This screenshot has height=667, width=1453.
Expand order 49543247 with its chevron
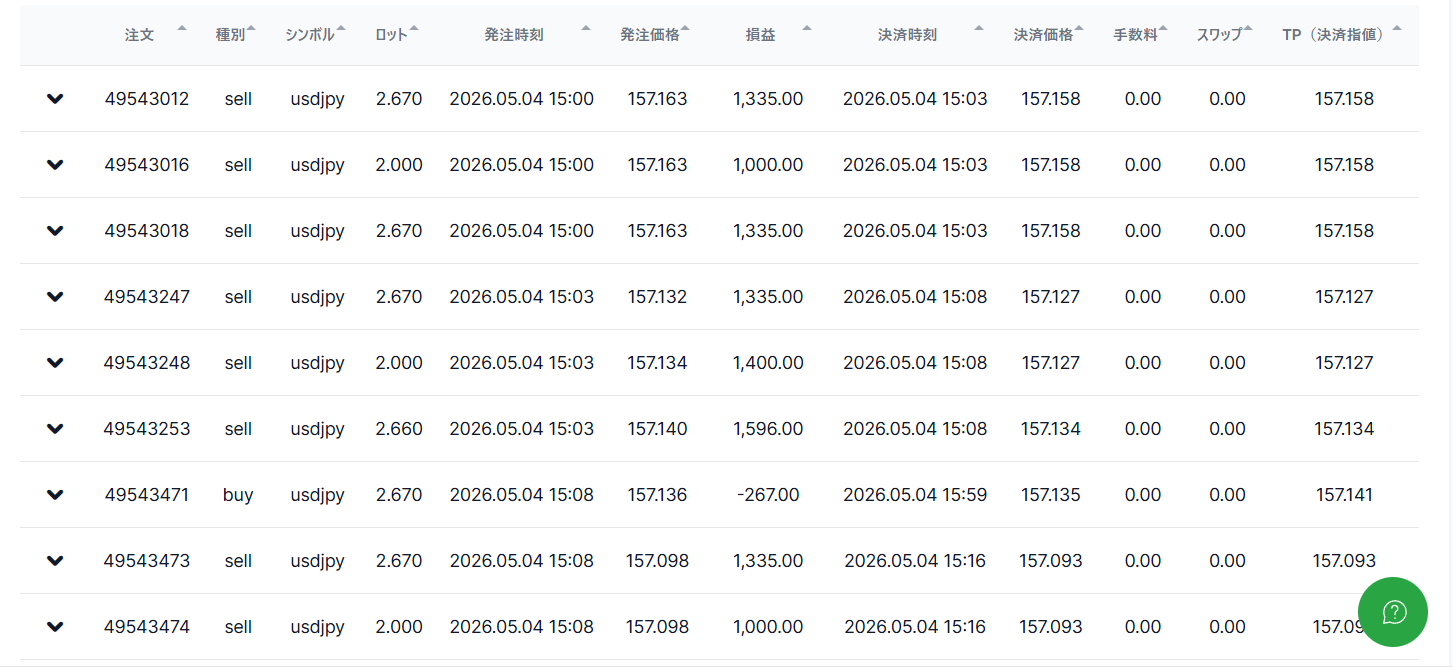coord(55,297)
